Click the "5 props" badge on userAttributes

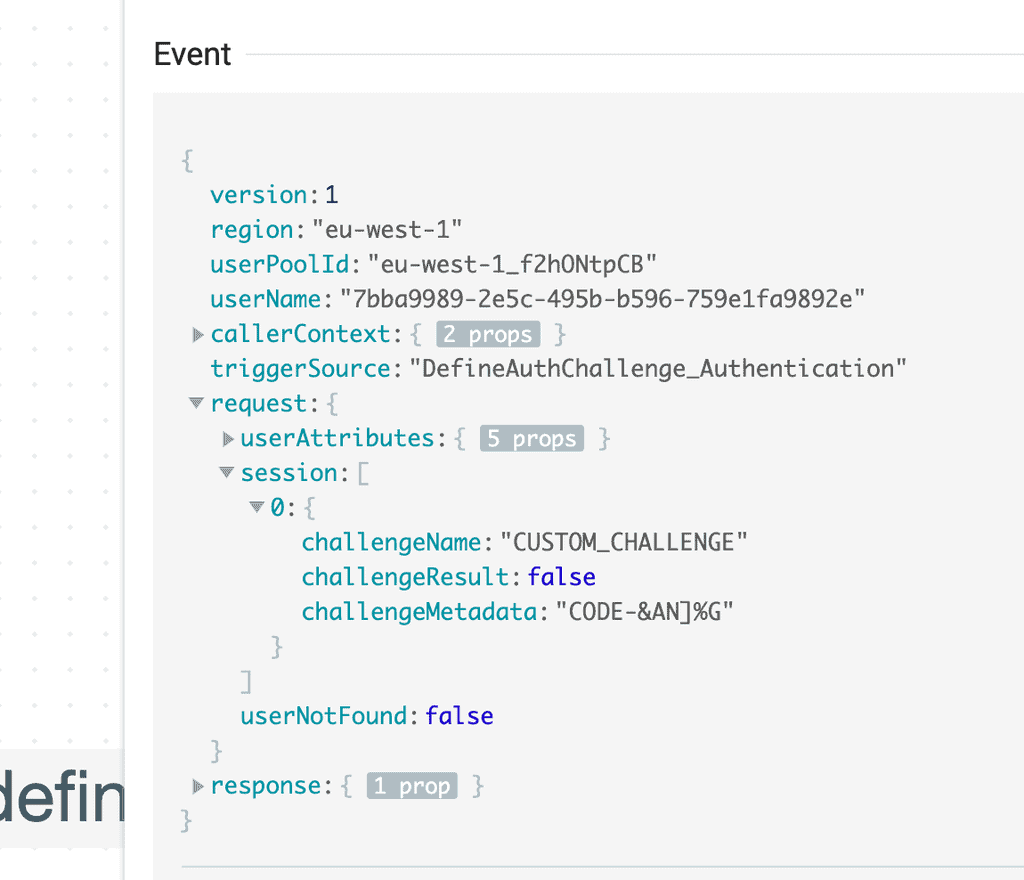pyautogui.click(x=531, y=439)
